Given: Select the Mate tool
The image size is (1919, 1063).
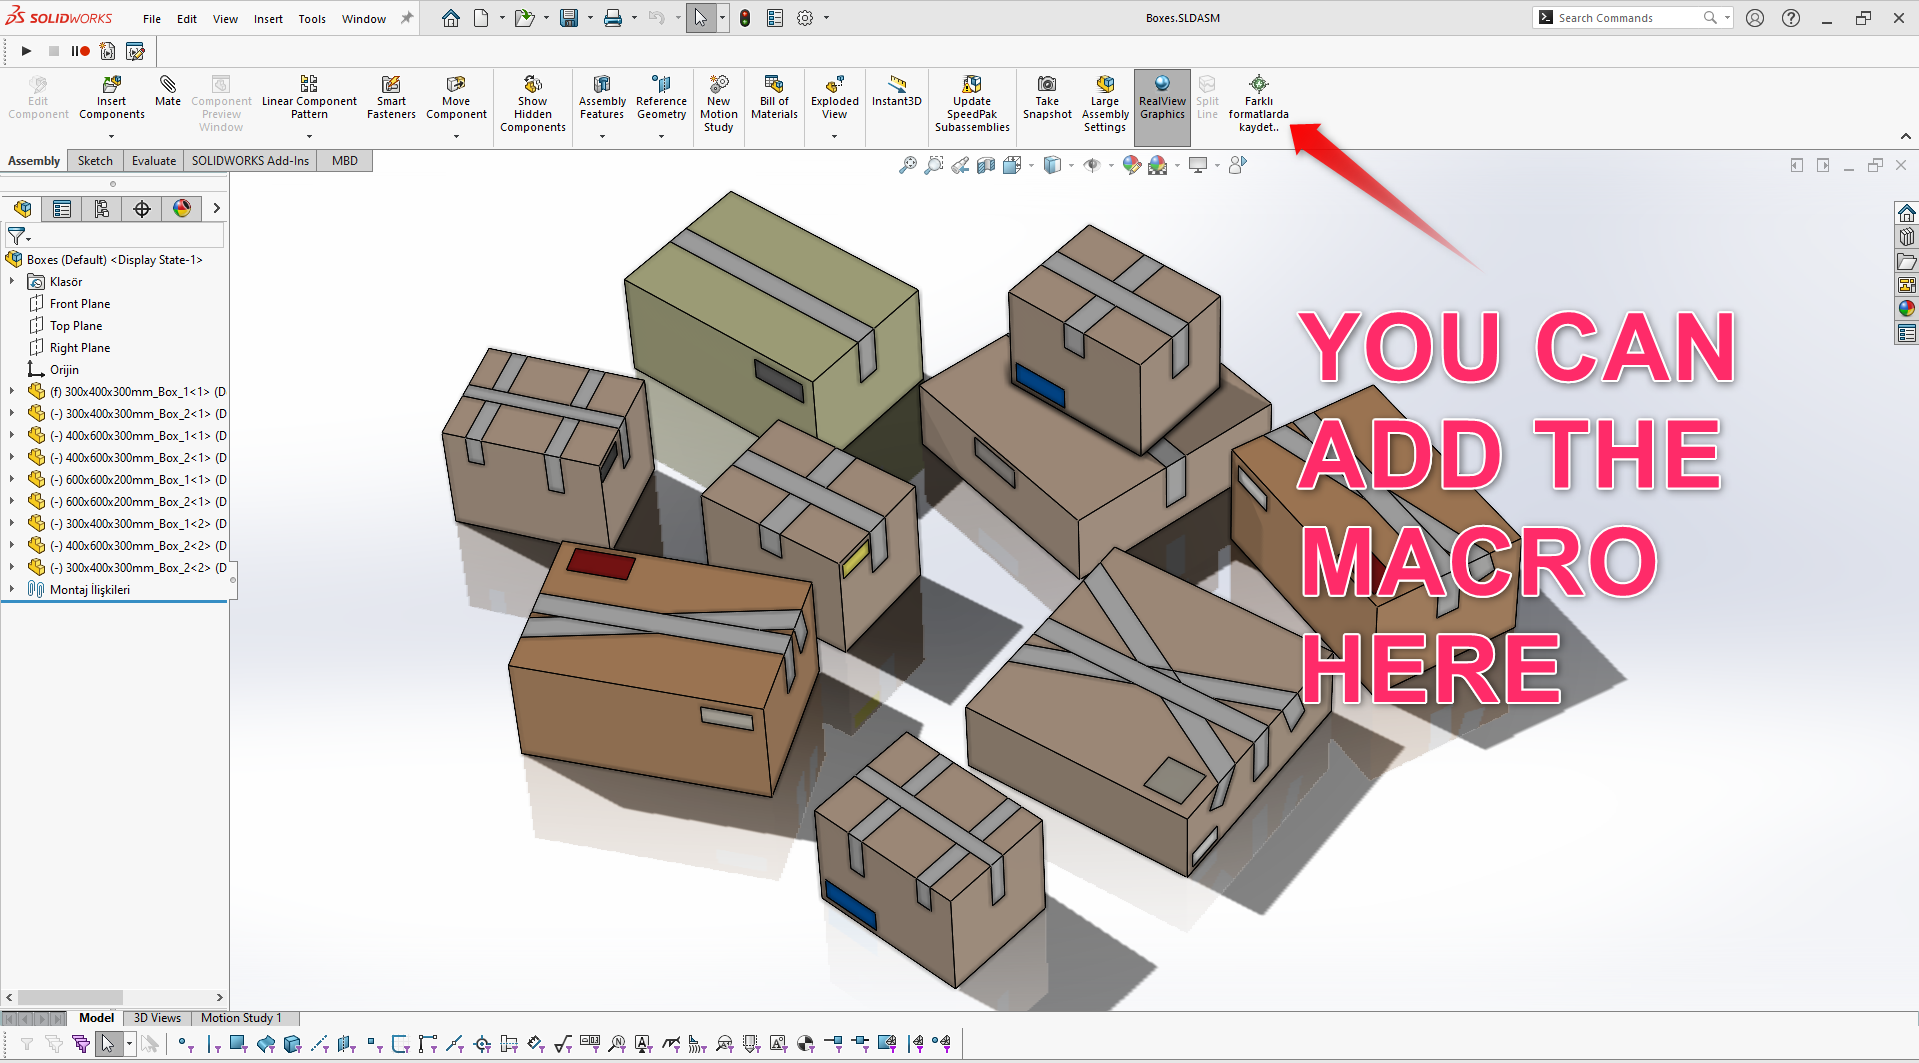Looking at the screenshot, I should pyautogui.click(x=168, y=91).
